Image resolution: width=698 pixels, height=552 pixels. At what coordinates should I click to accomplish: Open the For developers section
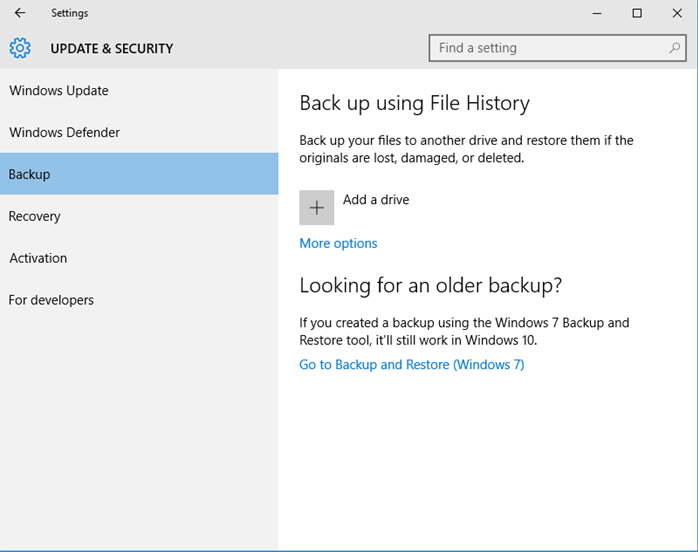[139, 300]
